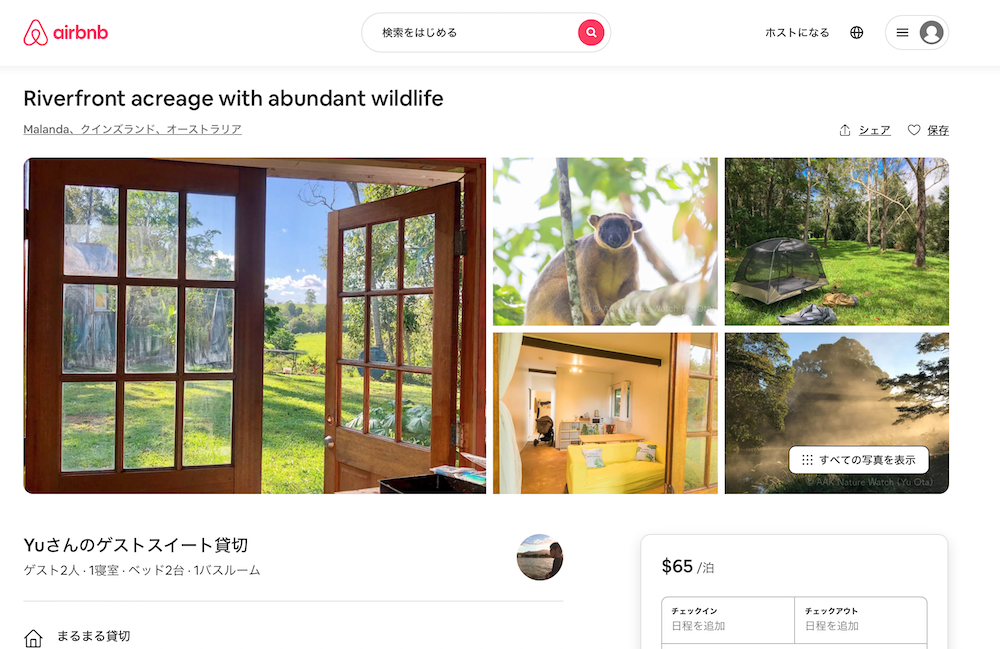The width and height of the screenshot is (1000, 649).
Task: Open the Malanda, Queensland location link
Action: (x=133, y=129)
